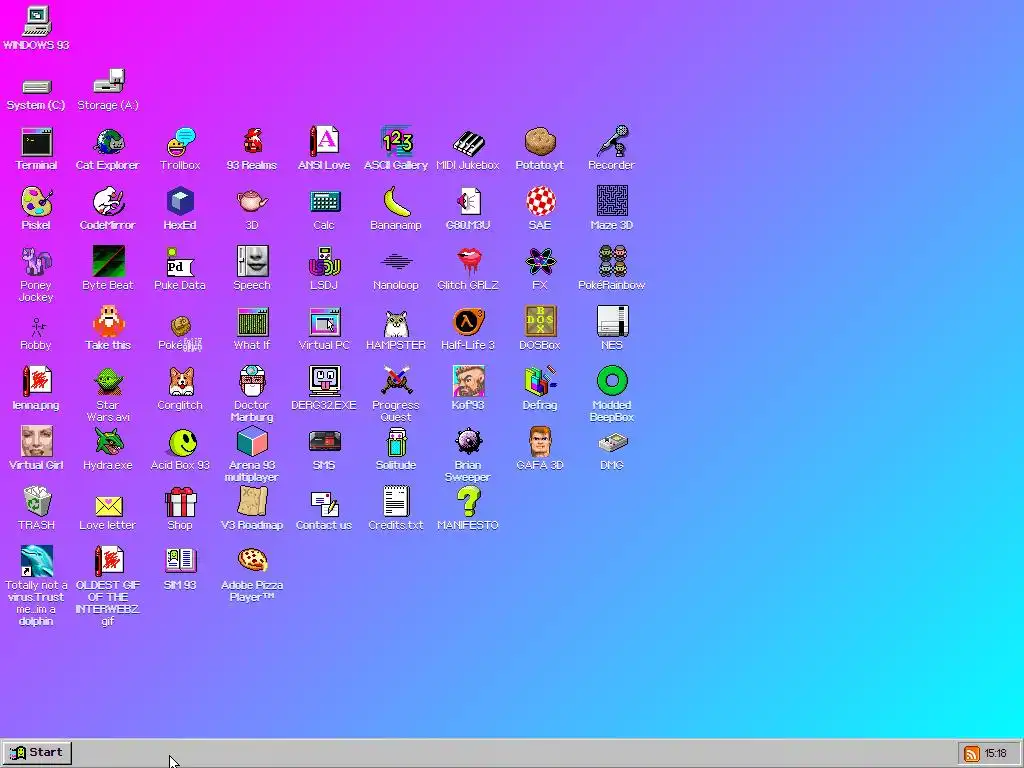The height and width of the screenshot is (768, 1024).
Task: Open Brian Sweeper mine icon
Action: click(468, 441)
